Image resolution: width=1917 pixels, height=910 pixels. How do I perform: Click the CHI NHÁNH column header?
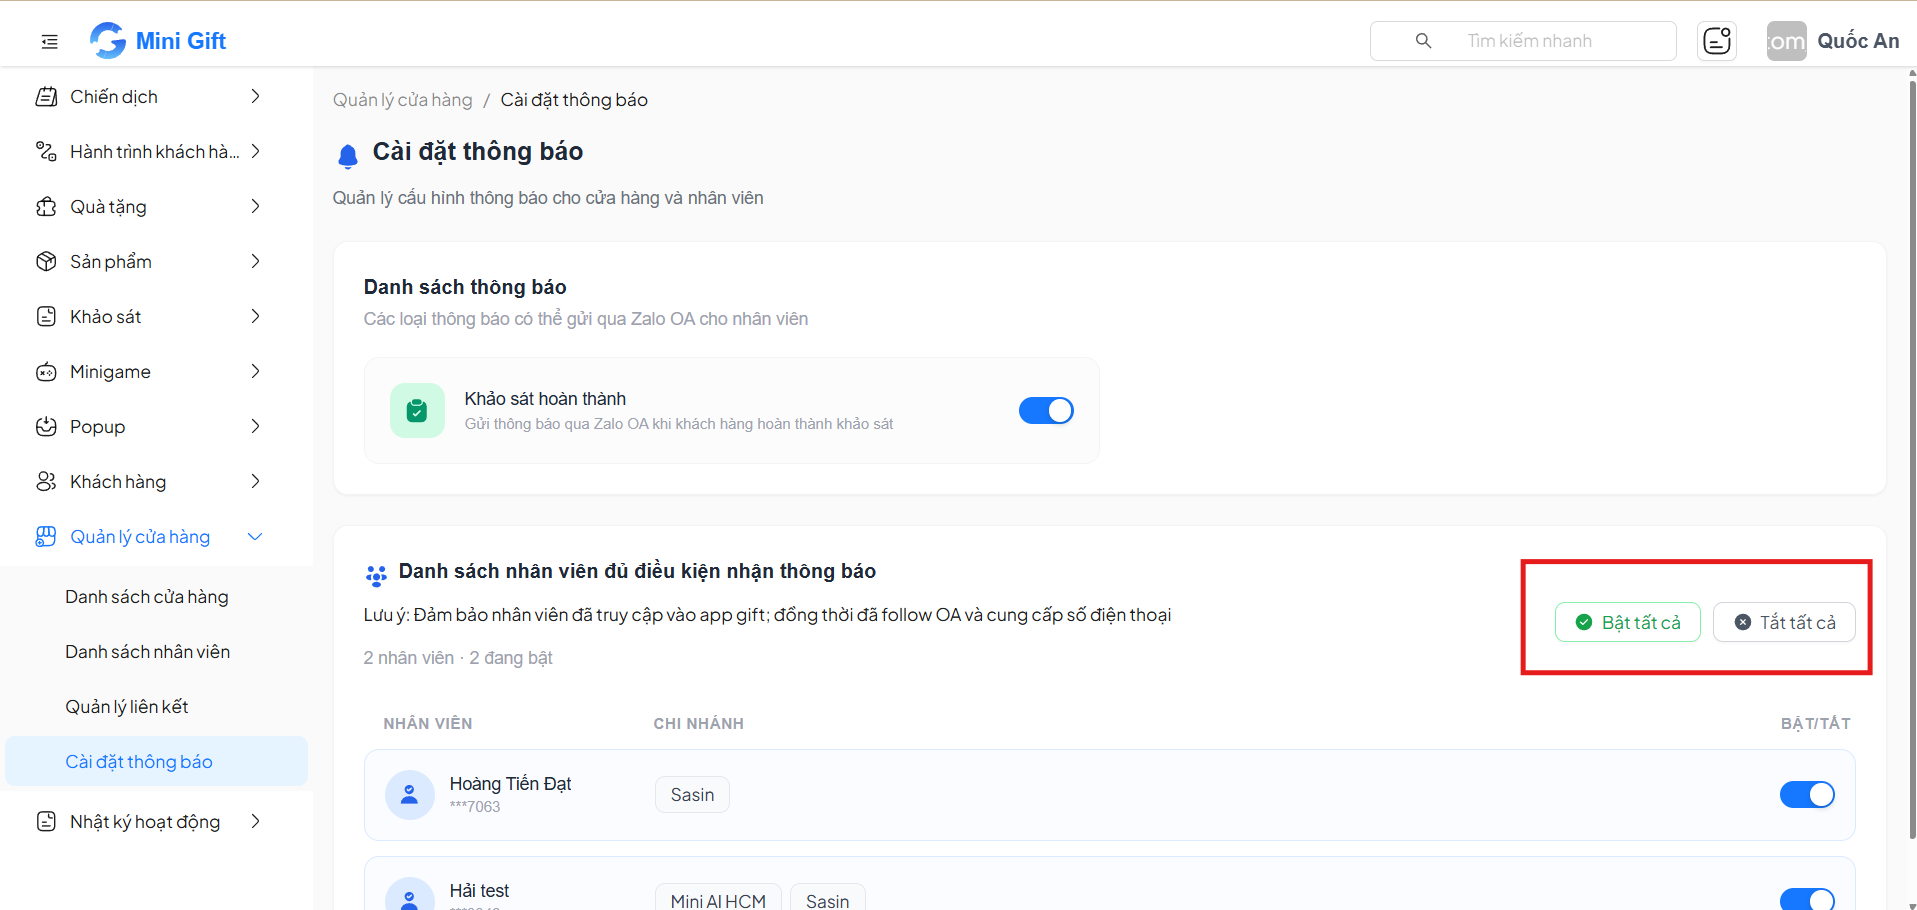698,724
